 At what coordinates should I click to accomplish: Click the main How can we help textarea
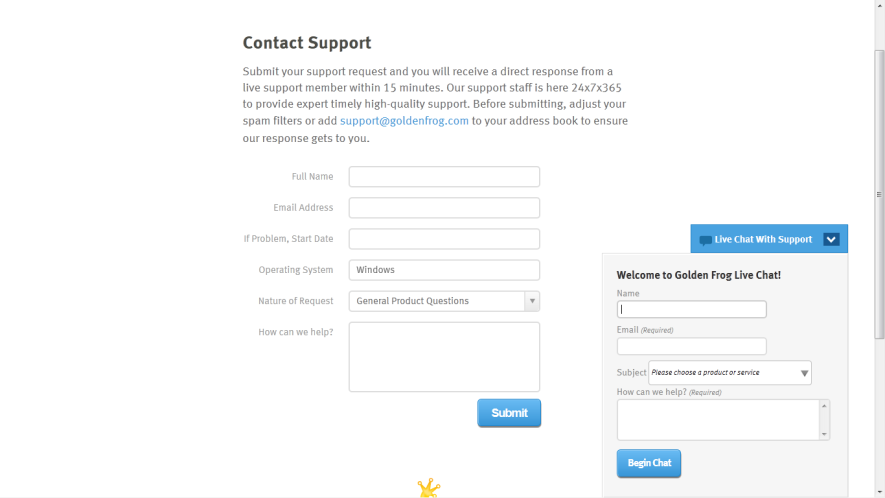tap(444, 357)
